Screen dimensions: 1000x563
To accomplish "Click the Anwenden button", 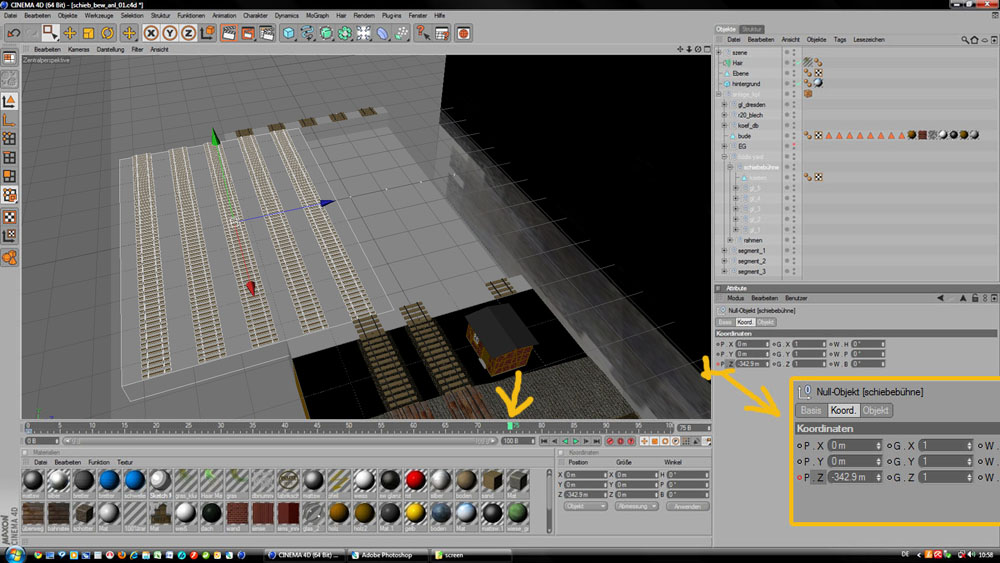I will pyautogui.click(x=686, y=506).
